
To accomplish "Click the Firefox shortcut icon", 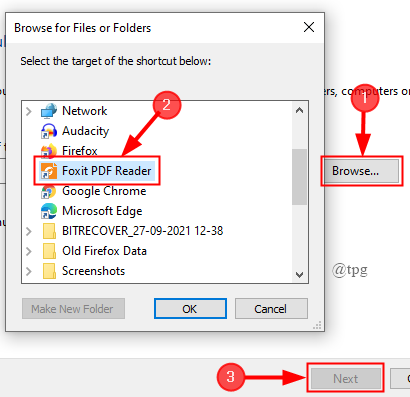I will point(49,151).
